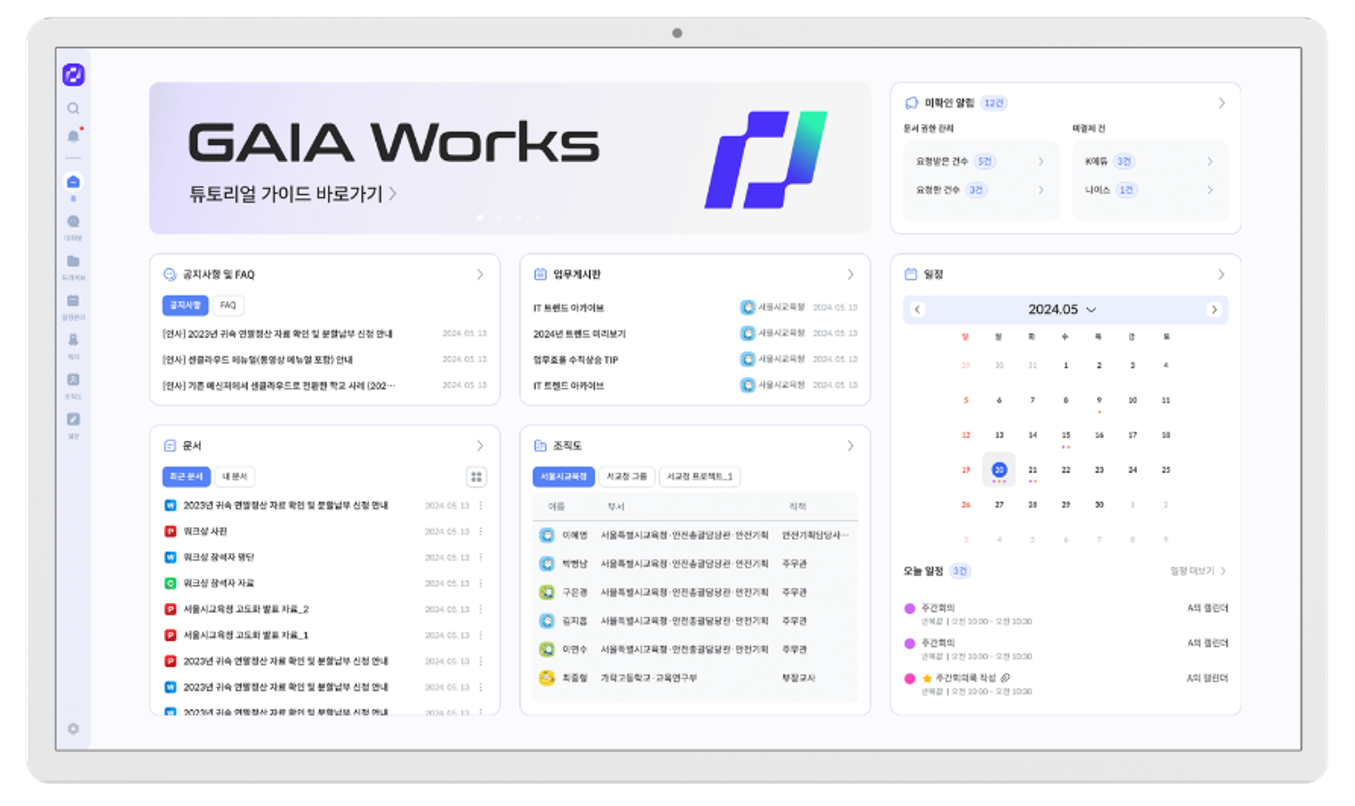The image size is (1355, 806).
Task: Click the star on 주간회의록 작성 event
Action: [927, 678]
